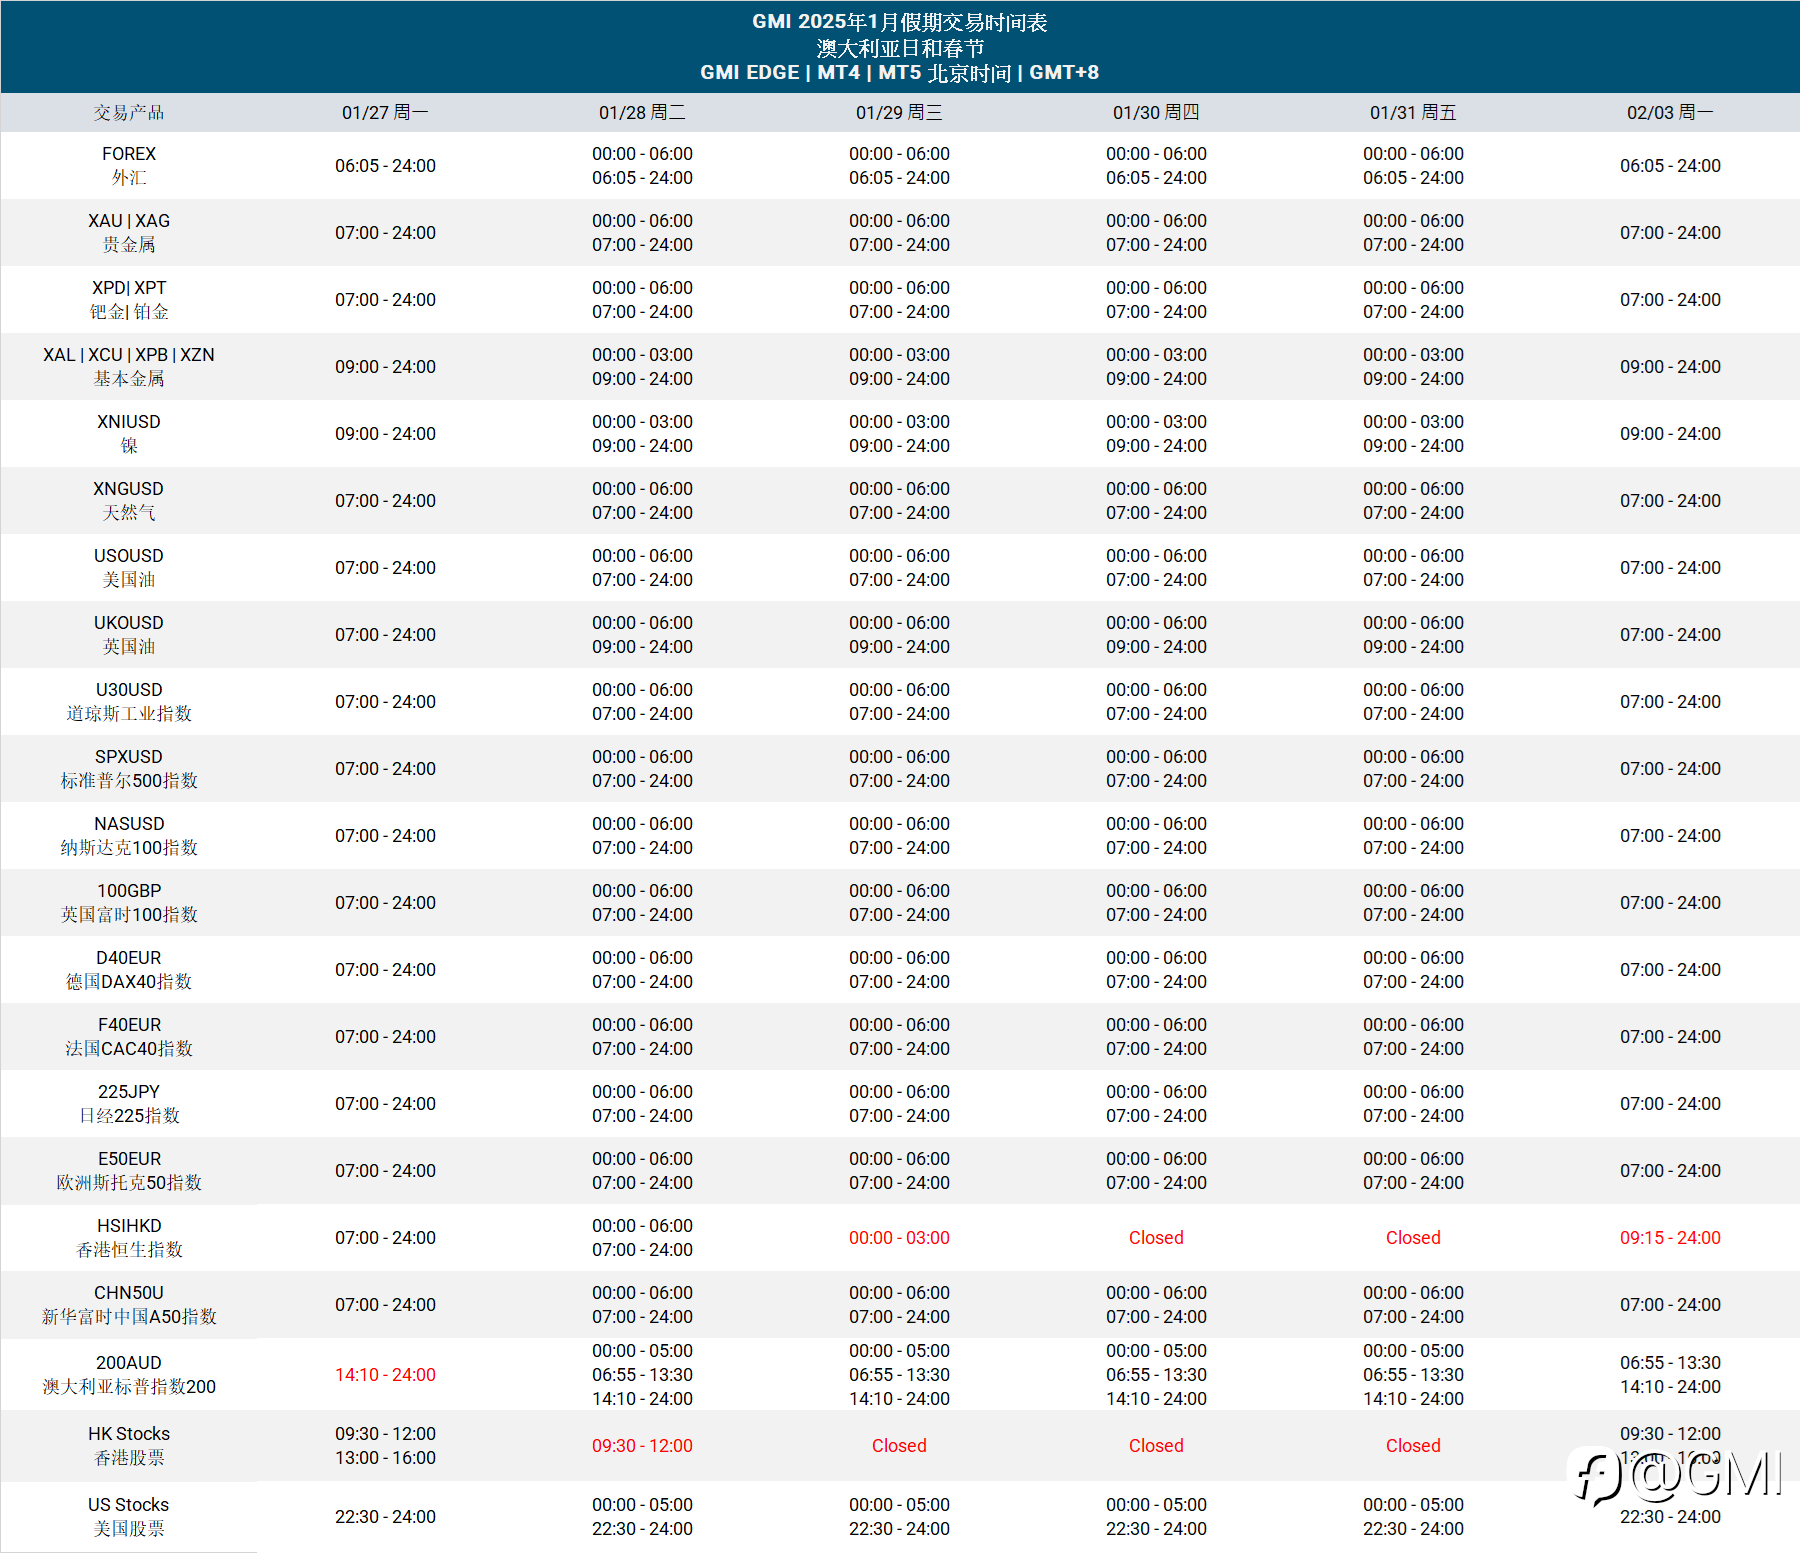Click the SPXUSD 标准普尔500指数 label
The height and width of the screenshot is (1553, 1800).
[129, 769]
